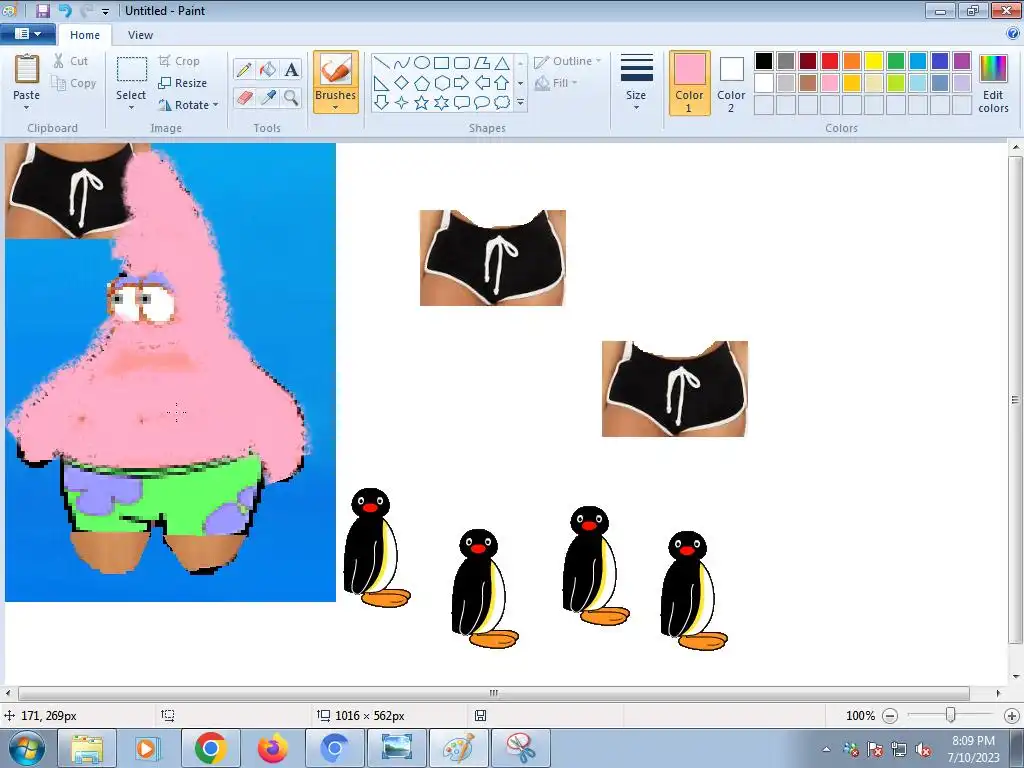
Task: Open Paint Help question mark icon
Action: (1014, 34)
